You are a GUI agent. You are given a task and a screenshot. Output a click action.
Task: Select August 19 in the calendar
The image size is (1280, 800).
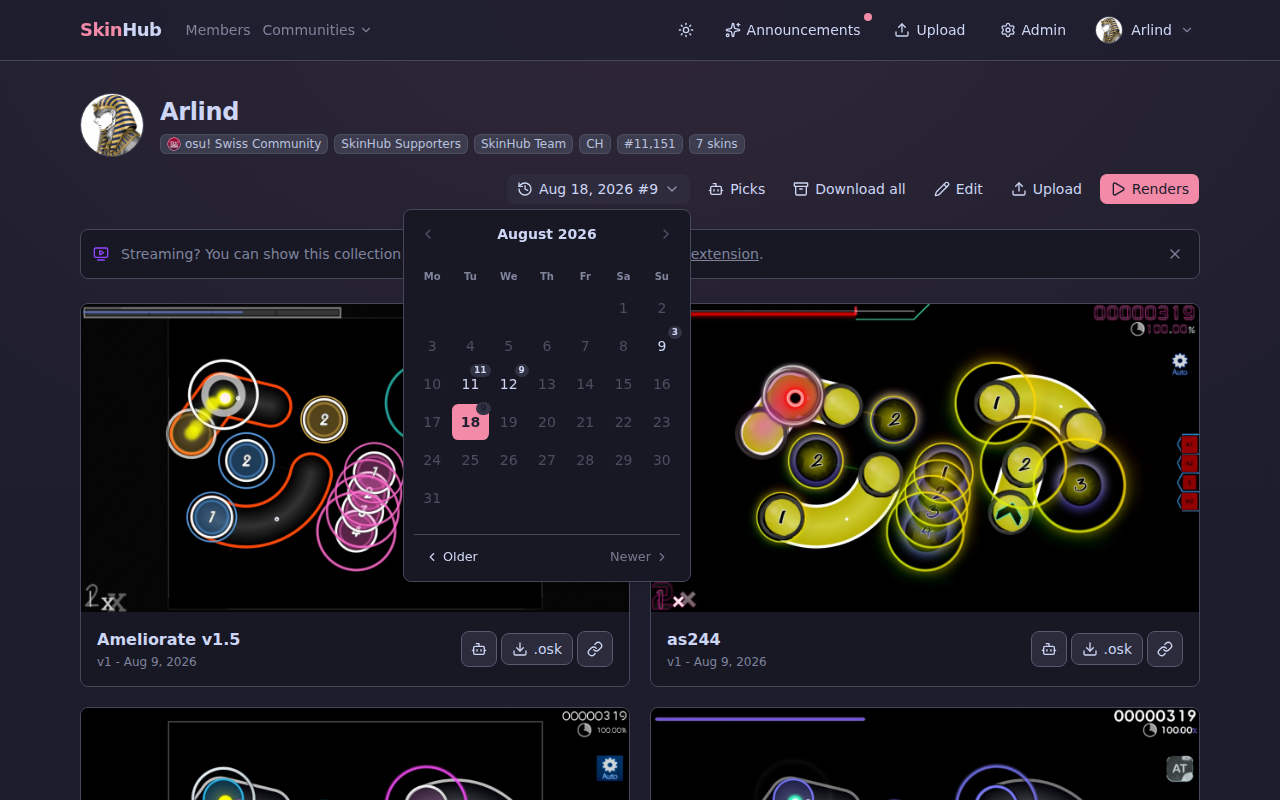[509, 422]
